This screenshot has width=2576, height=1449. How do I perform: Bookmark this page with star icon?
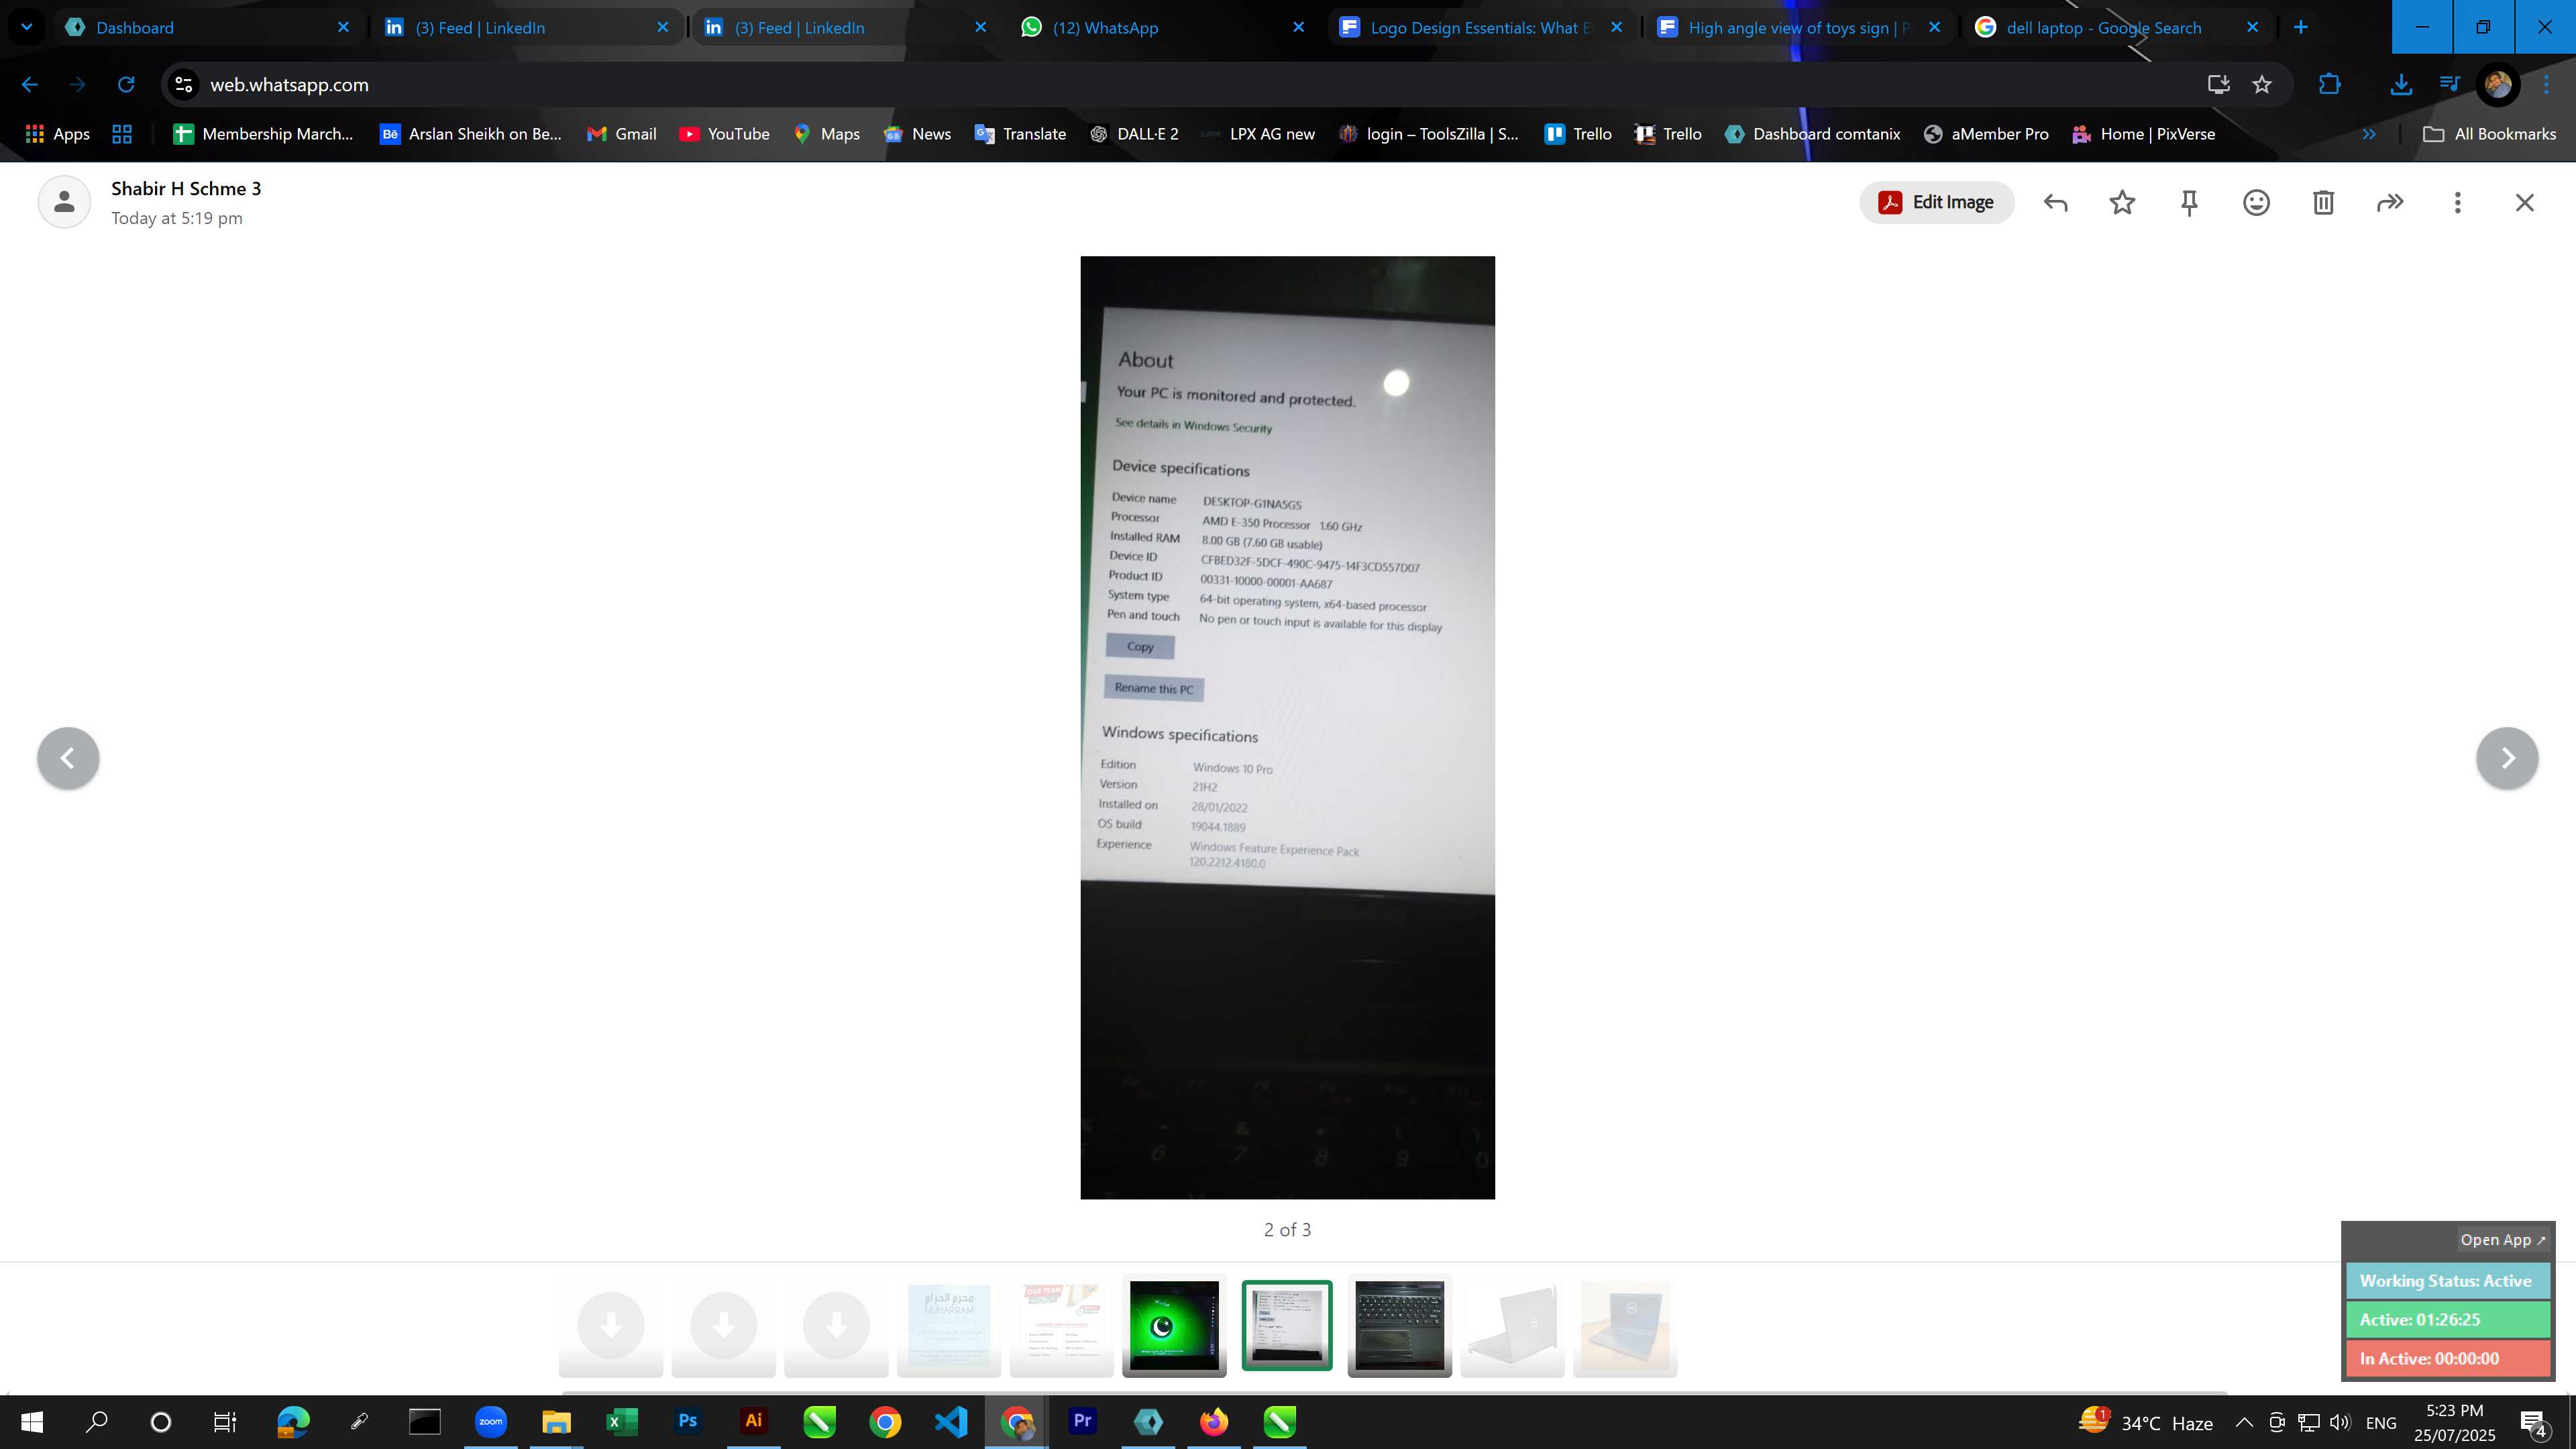2262,85
